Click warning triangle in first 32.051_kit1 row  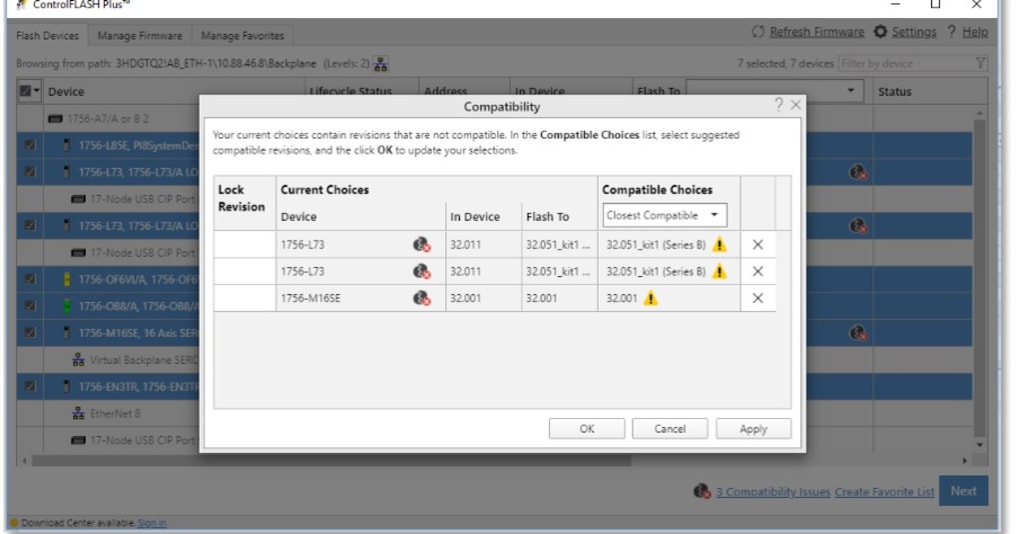click(719, 245)
